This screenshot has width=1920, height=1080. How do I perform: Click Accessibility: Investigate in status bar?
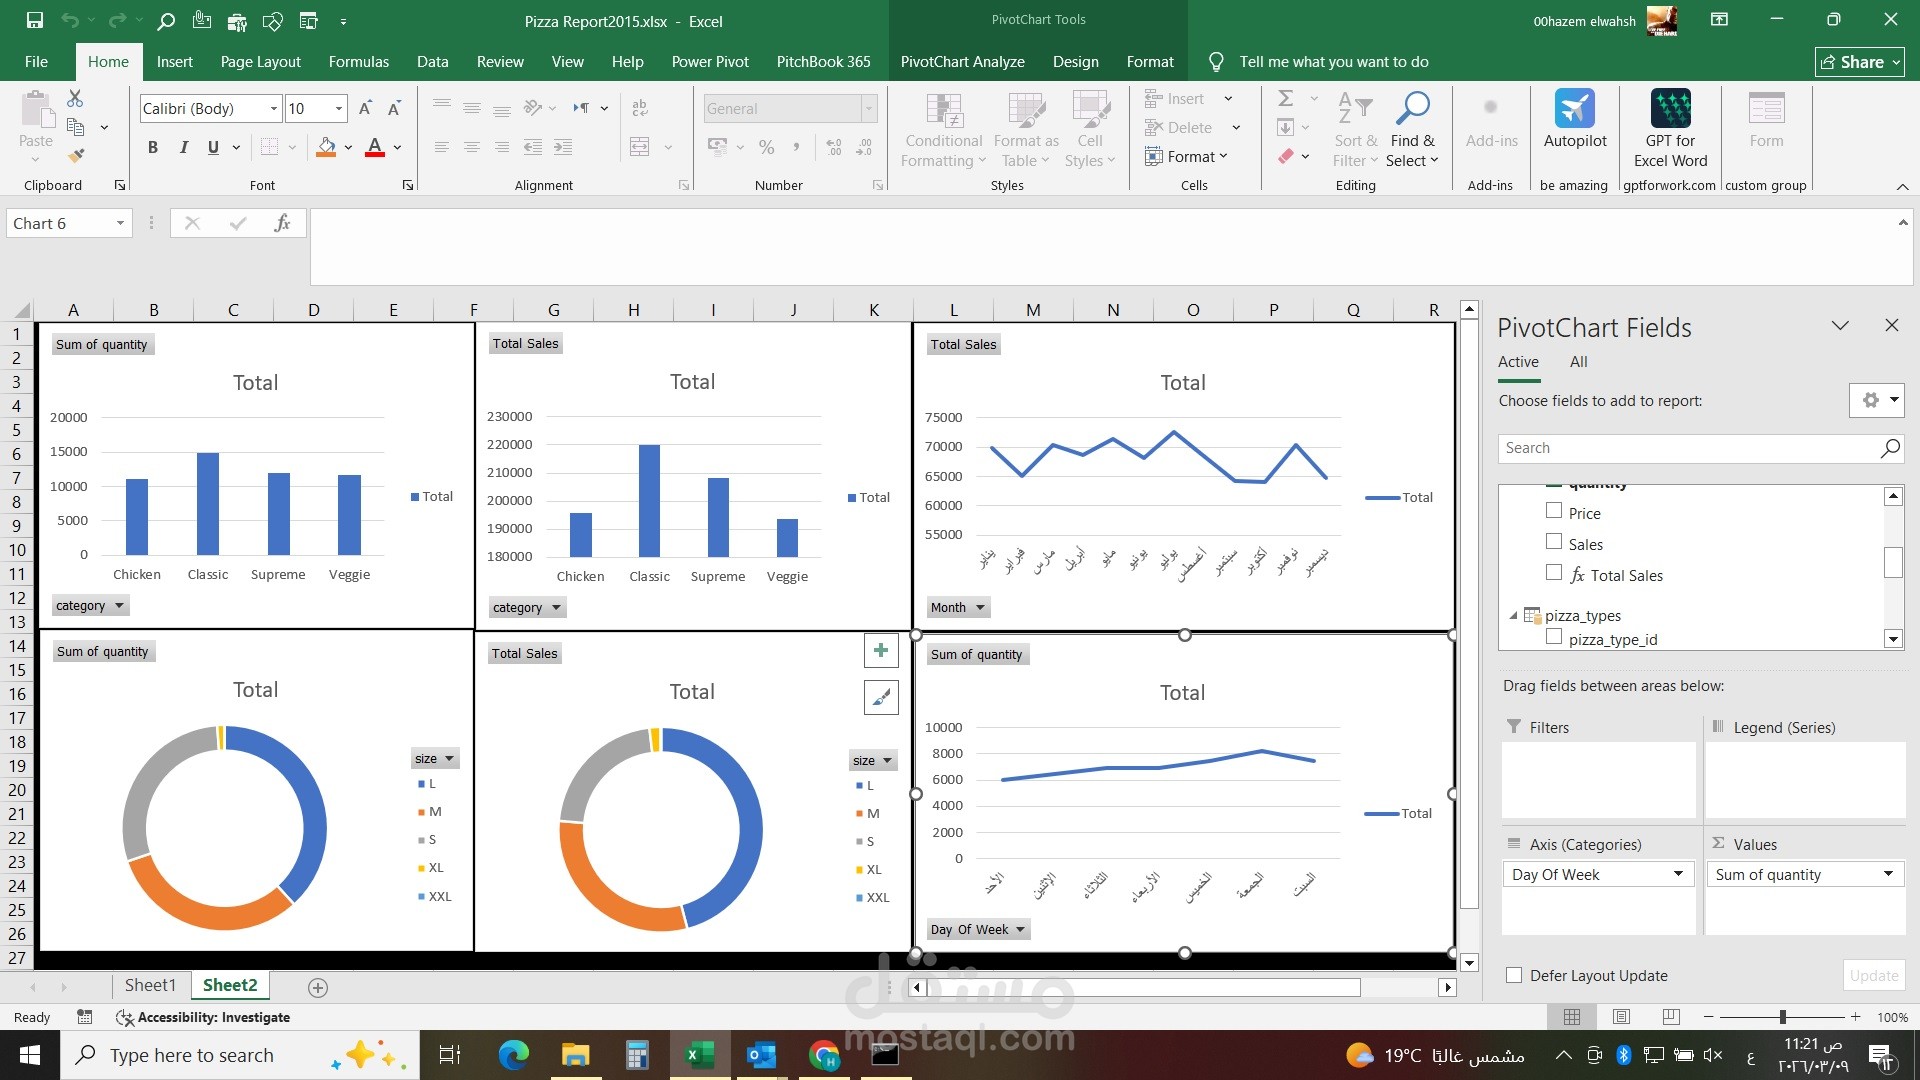pyautogui.click(x=204, y=1017)
